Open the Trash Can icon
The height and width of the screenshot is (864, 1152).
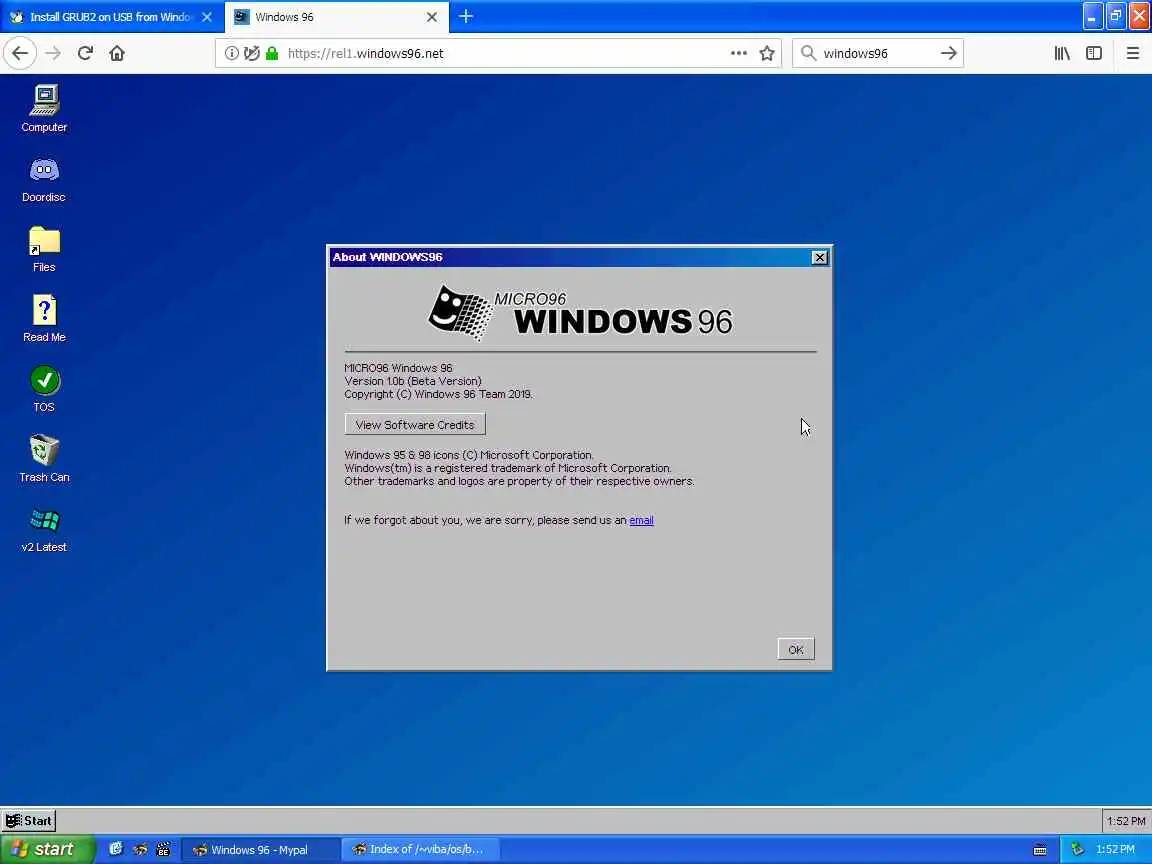click(44, 458)
